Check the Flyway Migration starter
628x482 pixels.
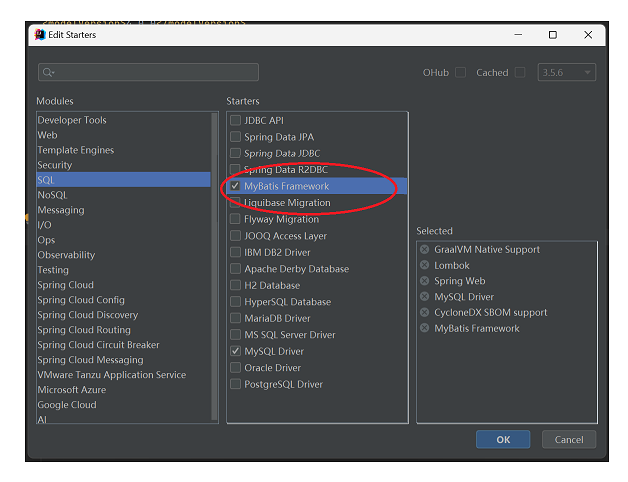click(236, 219)
